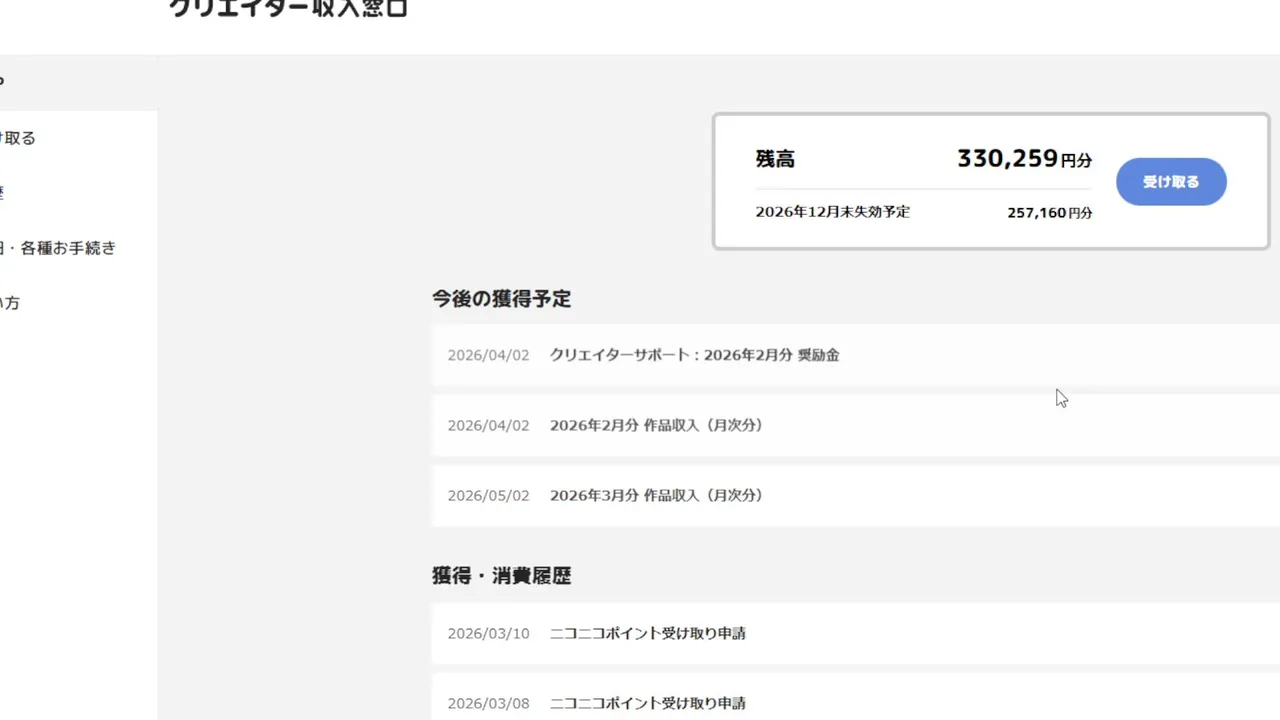Click the blue 受け取る button
The height and width of the screenshot is (720, 1280).
1171,182
